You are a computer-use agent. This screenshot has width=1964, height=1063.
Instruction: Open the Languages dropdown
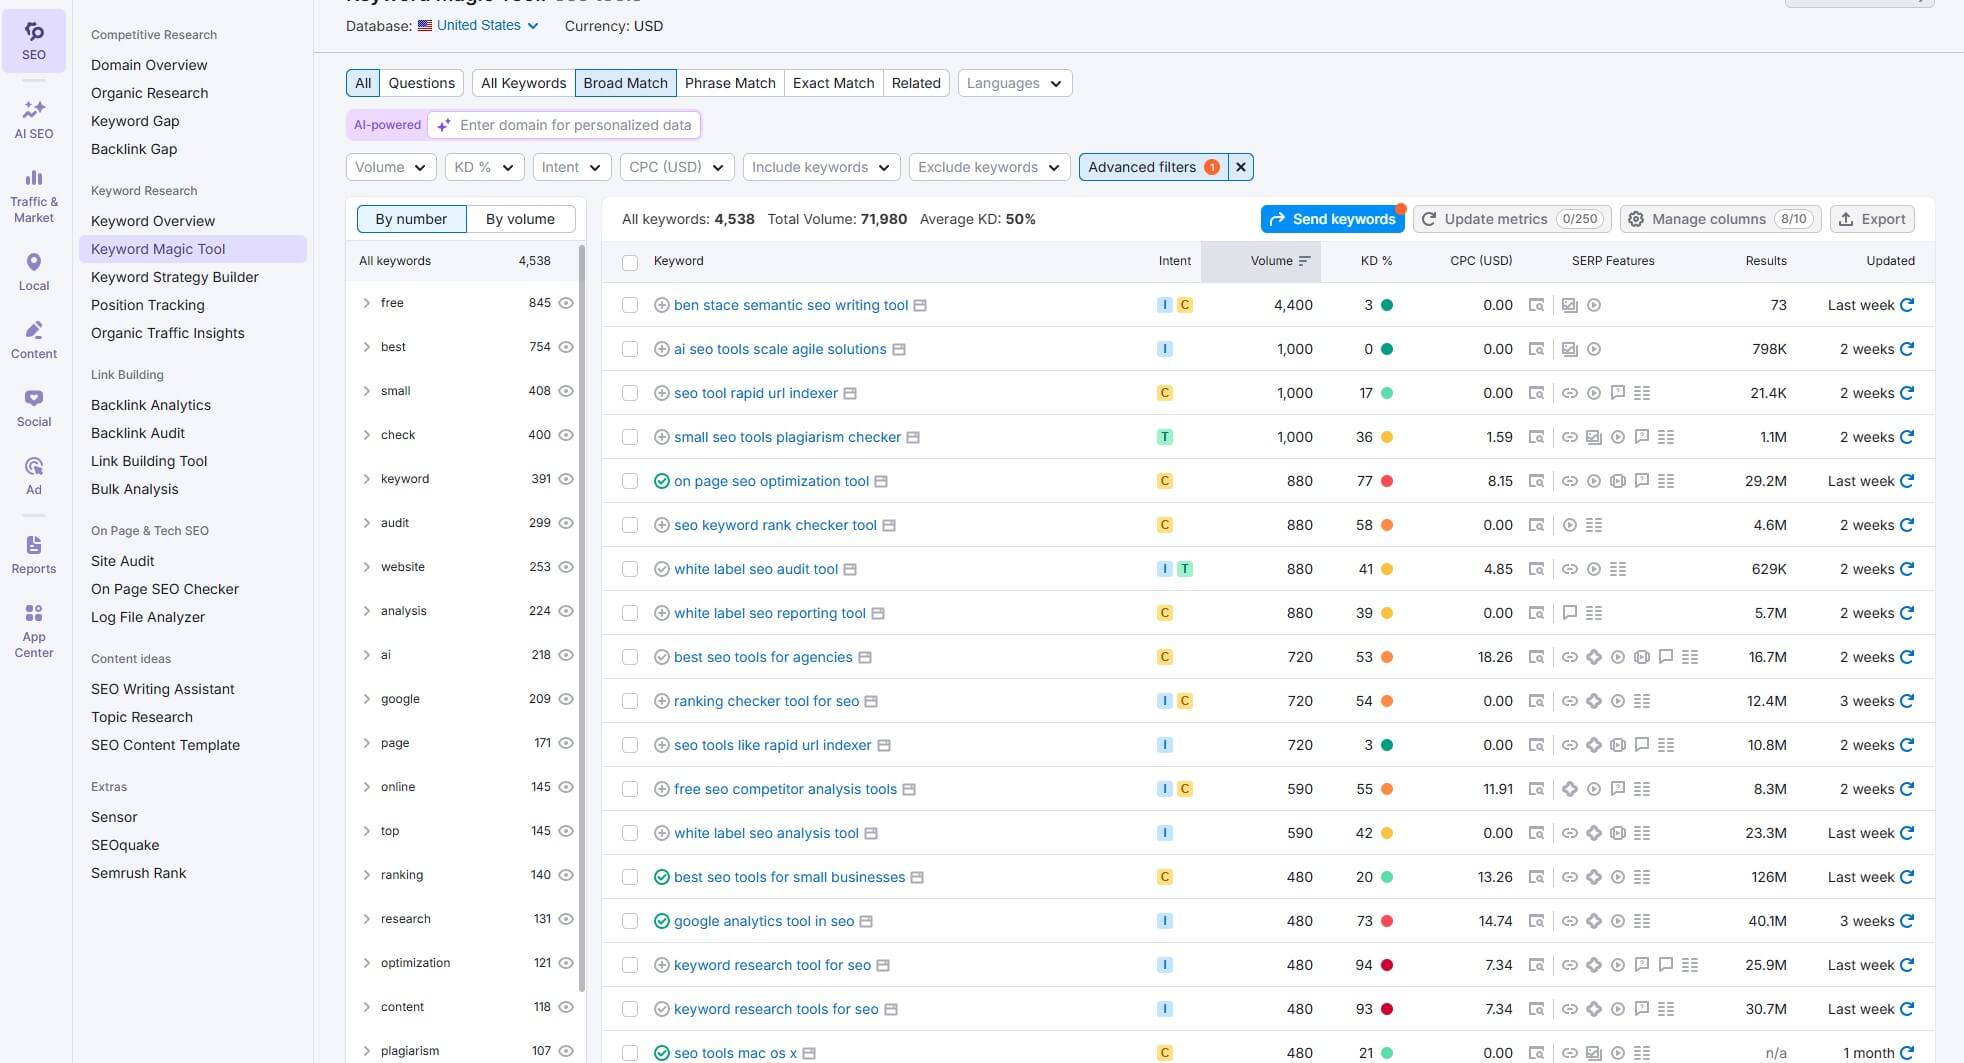(x=1013, y=83)
